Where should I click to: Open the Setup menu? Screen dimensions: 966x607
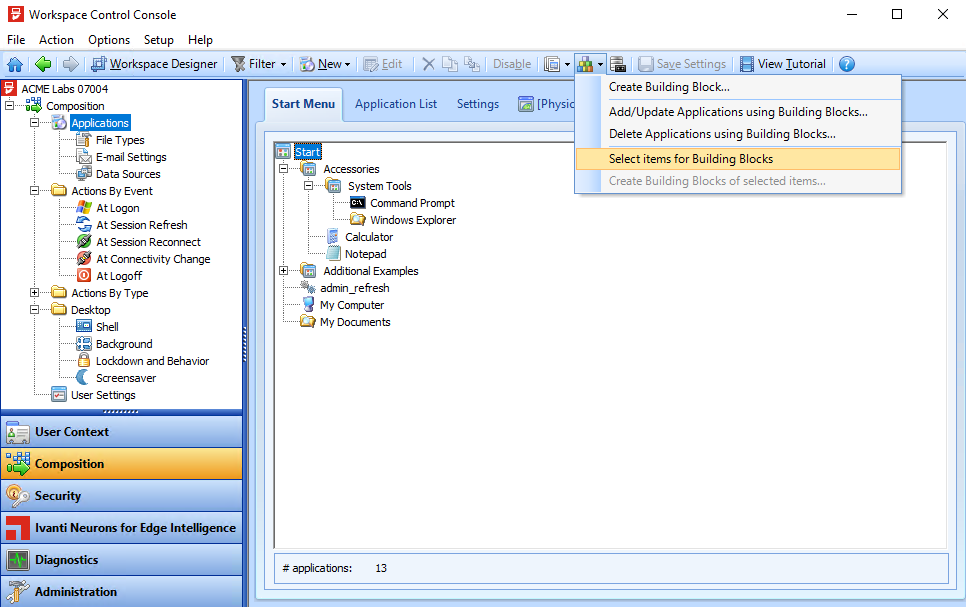pos(158,40)
